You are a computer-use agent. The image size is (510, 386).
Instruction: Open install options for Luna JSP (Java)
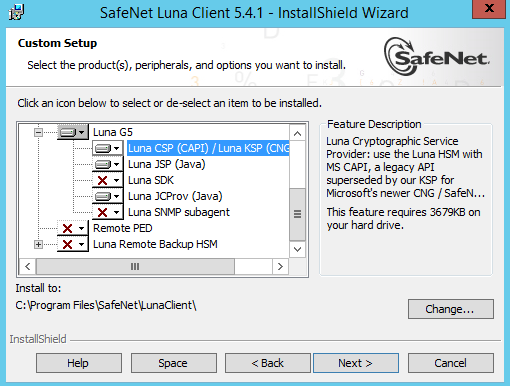click(x=108, y=164)
